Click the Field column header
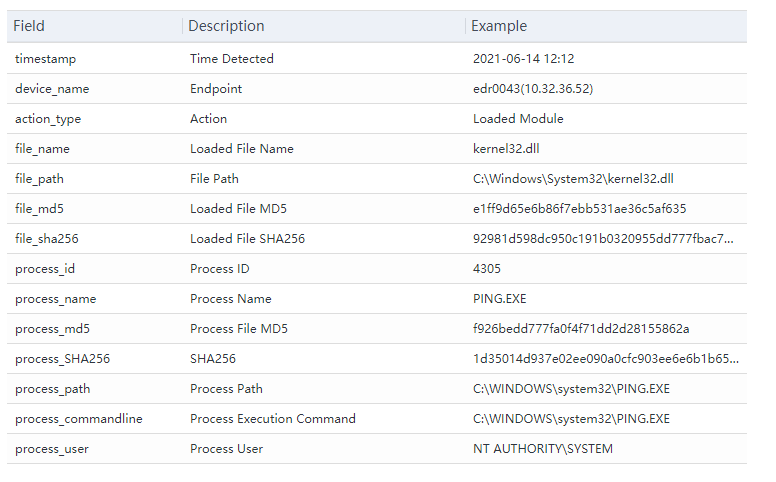This screenshot has height=482, width=776. point(29,26)
